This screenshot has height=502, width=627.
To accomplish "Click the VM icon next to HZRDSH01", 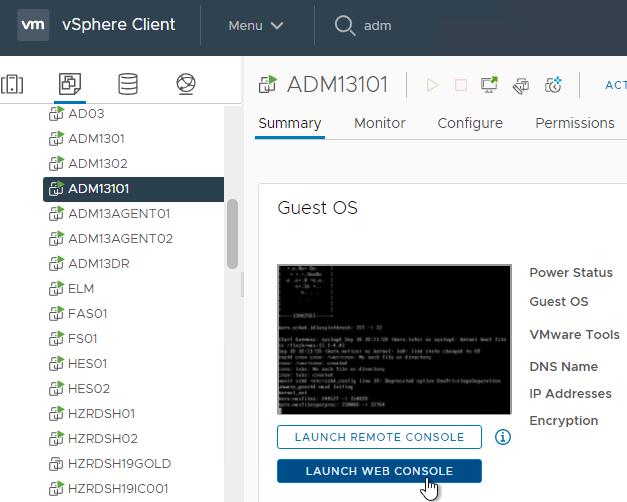I will [56, 414].
